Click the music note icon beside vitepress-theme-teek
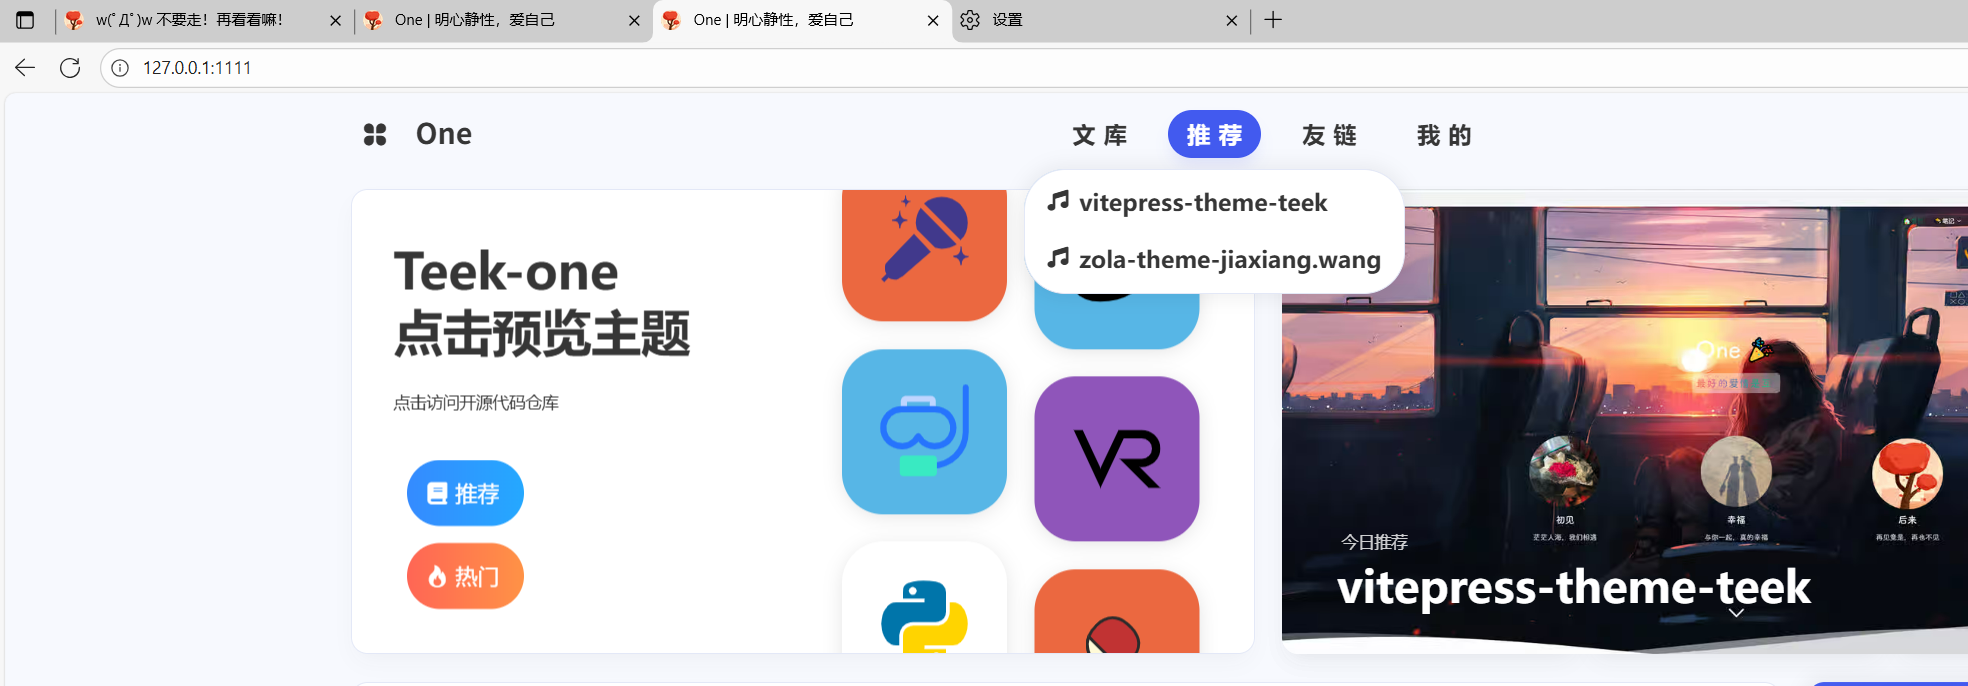 [1058, 201]
